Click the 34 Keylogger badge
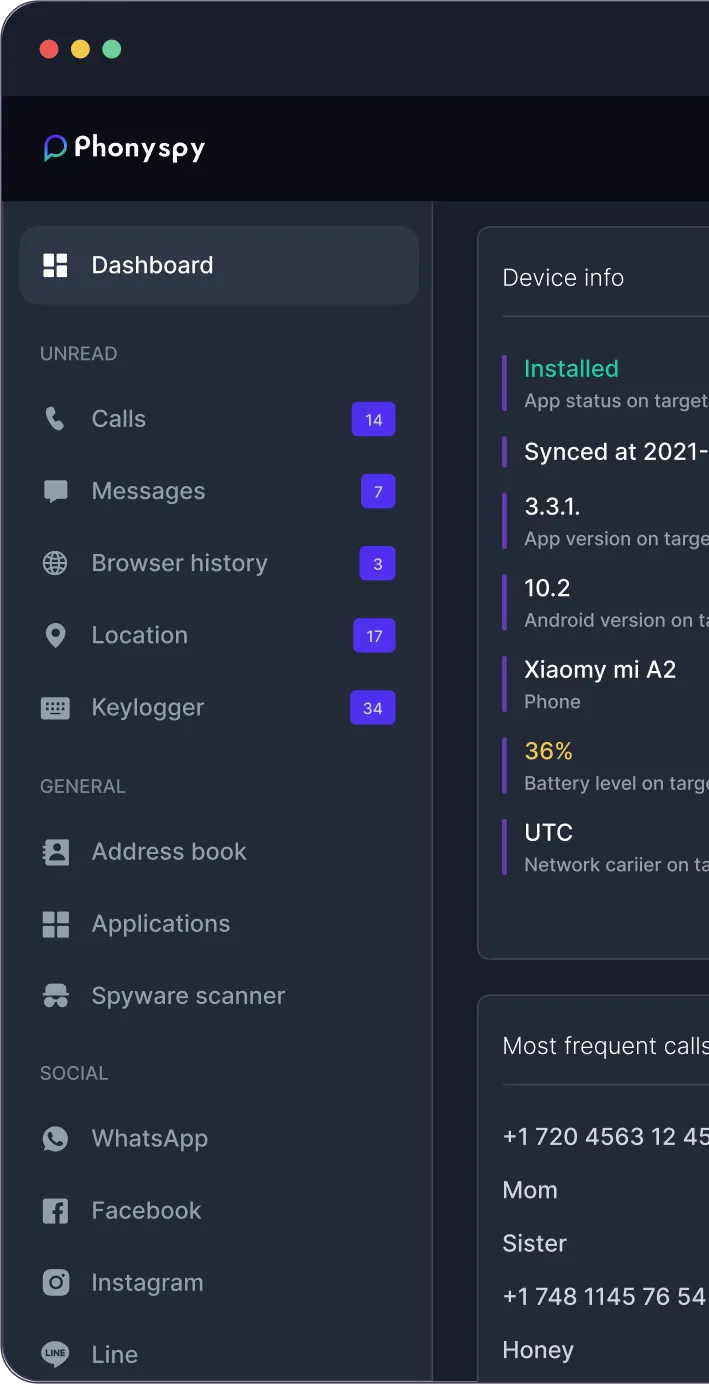The height and width of the screenshot is (1384, 709). (x=372, y=708)
